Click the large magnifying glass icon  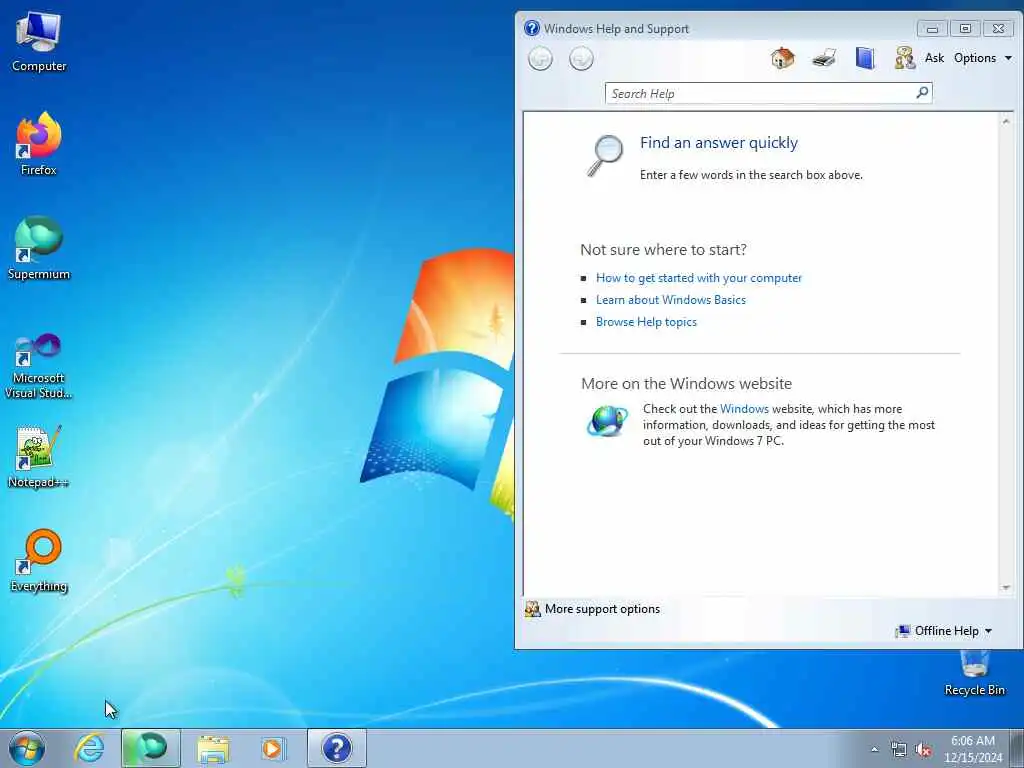tap(605, 155)
